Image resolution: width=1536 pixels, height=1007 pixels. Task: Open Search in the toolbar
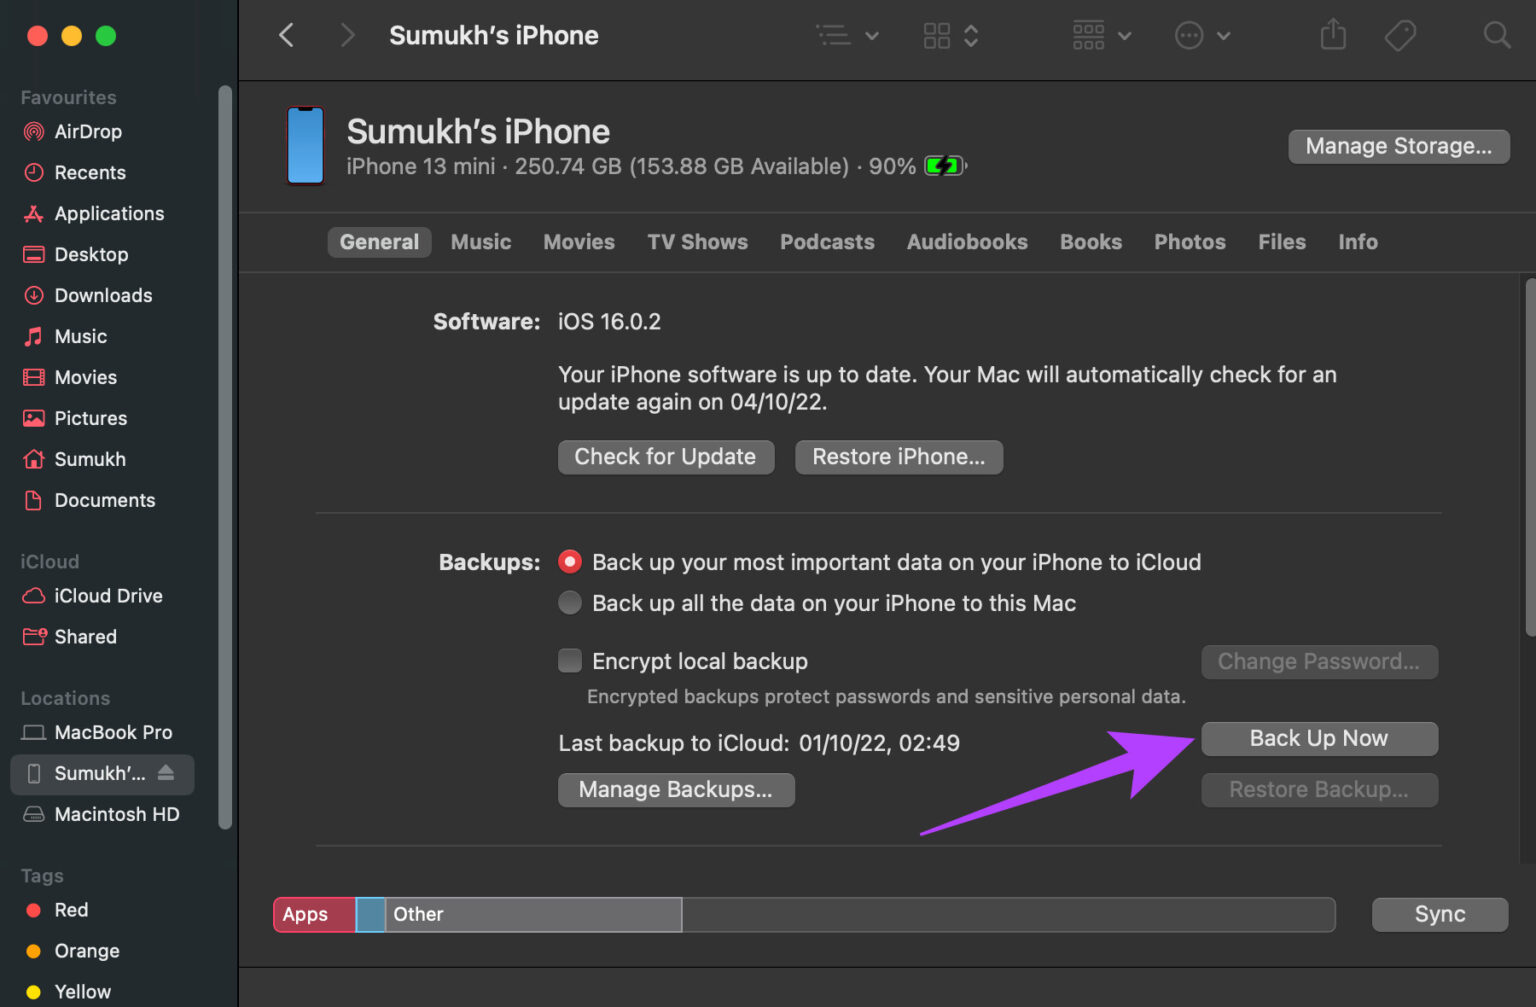click(1497, 35)
